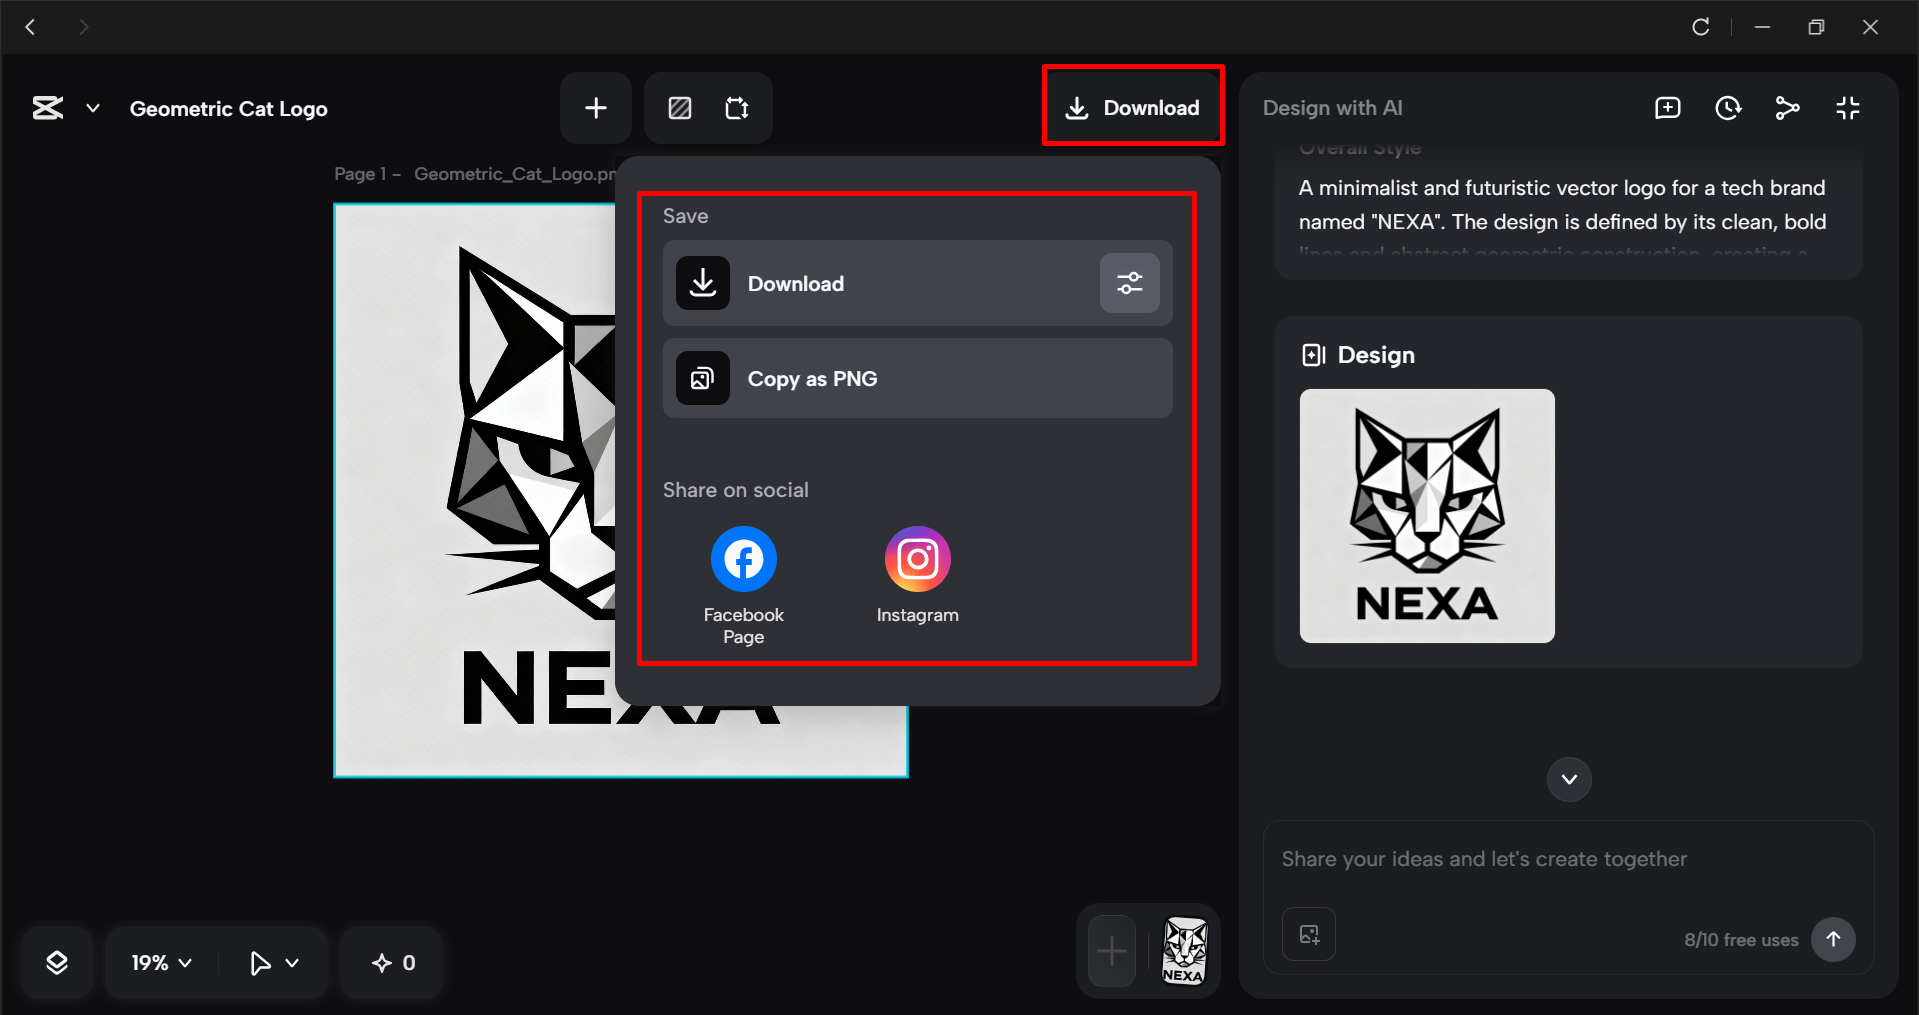Submit prompt with the arrow button

[1833, 939]
